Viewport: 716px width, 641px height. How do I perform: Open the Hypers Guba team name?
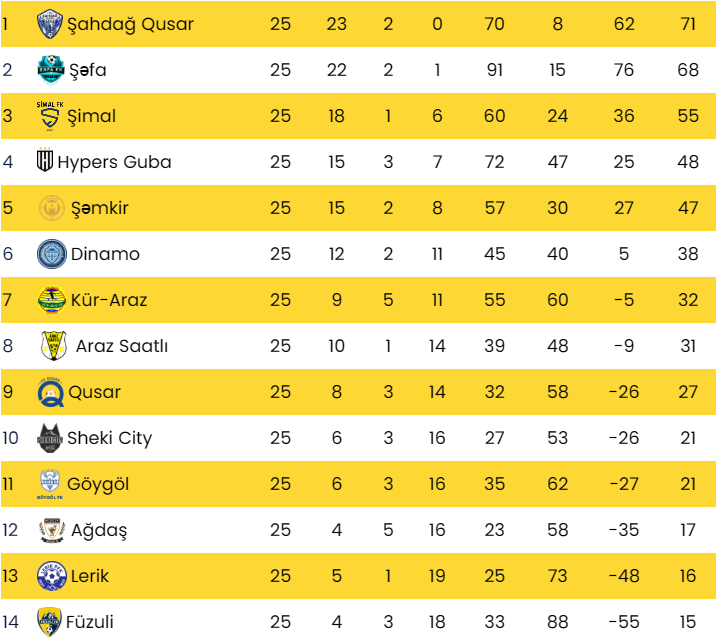click(x=115, y=162)
